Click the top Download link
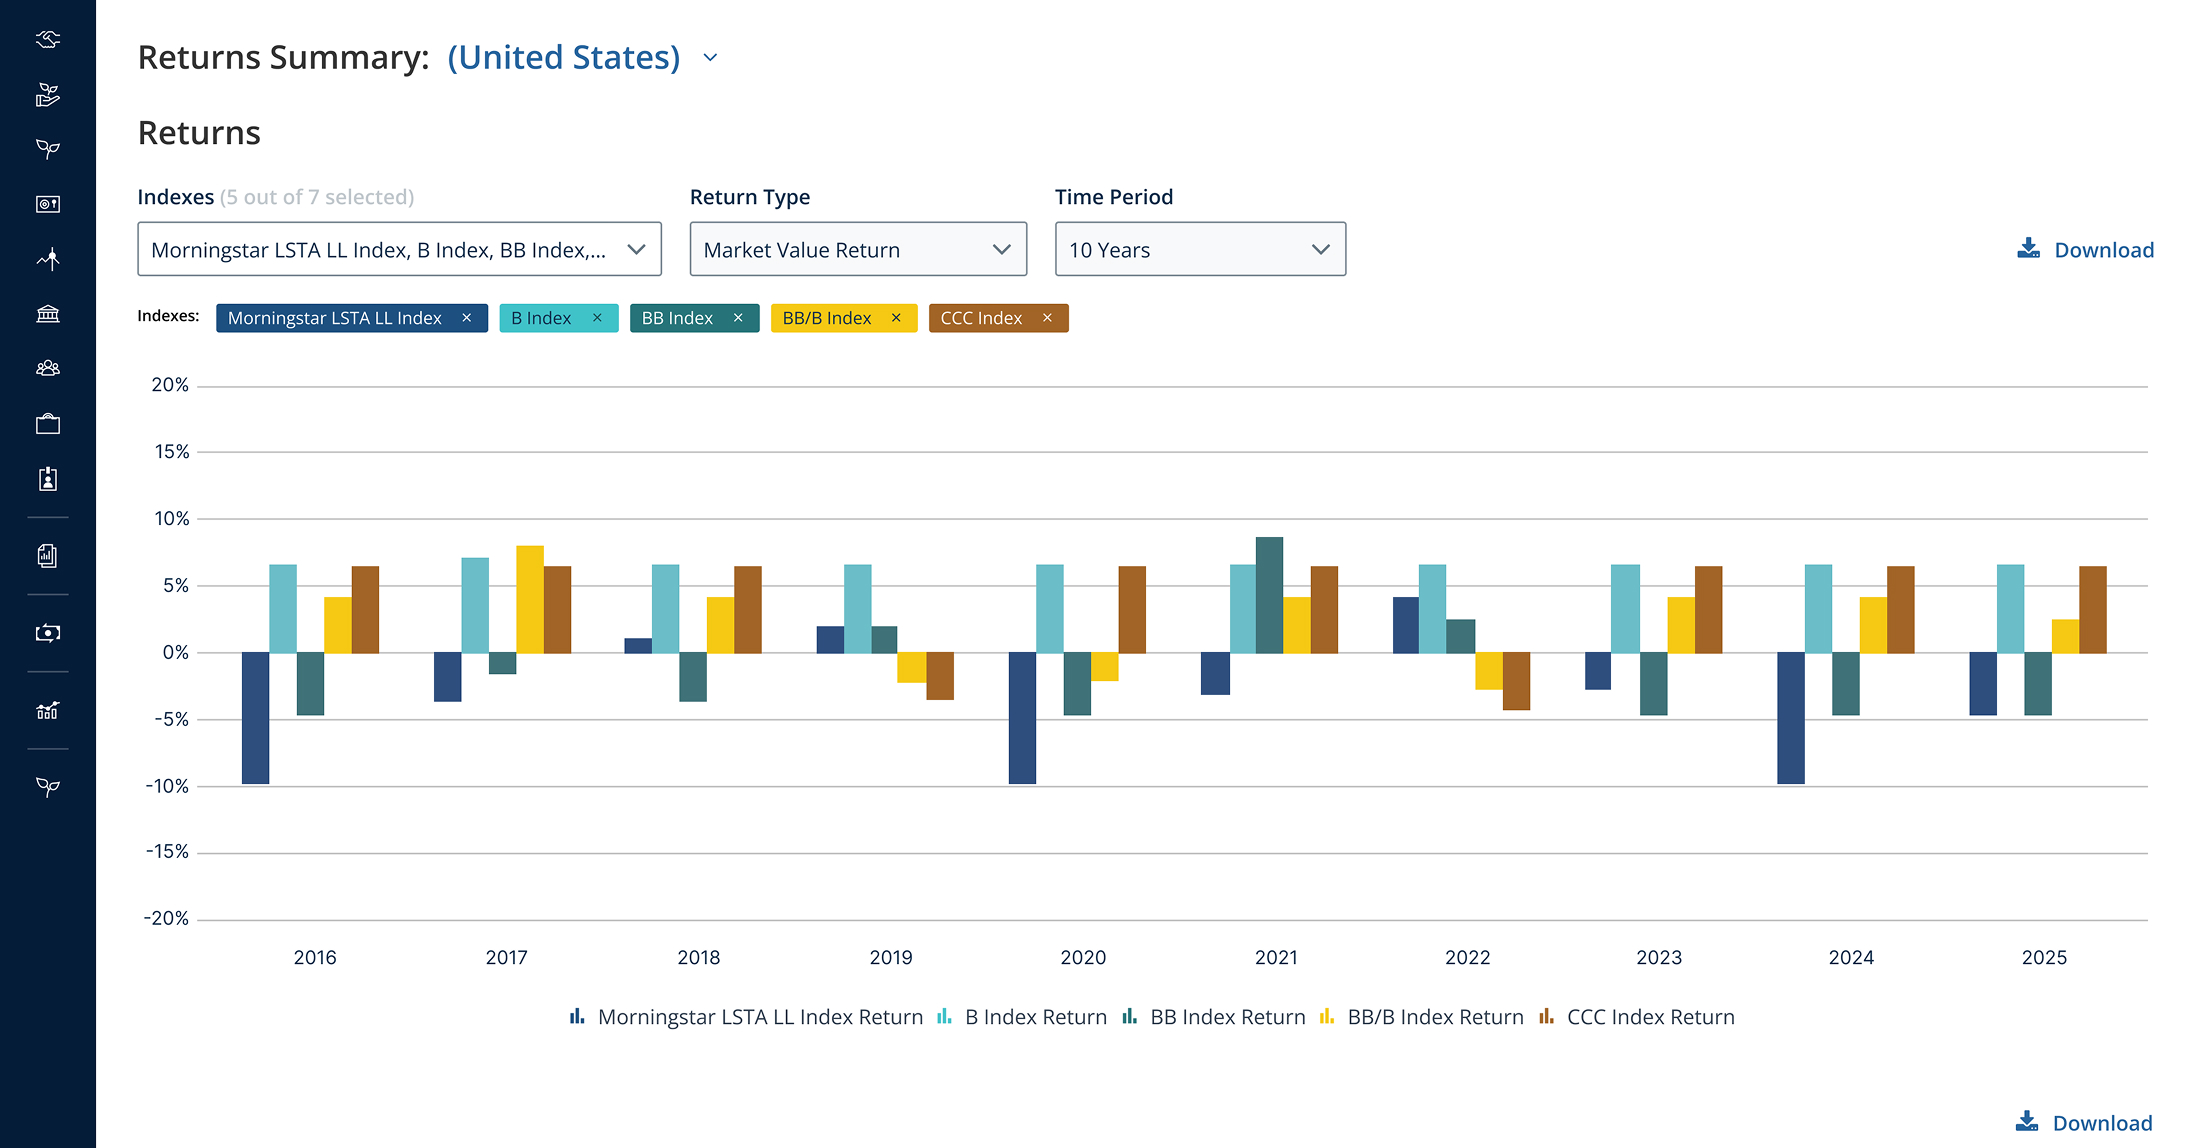 click(x=2085, y=250)
